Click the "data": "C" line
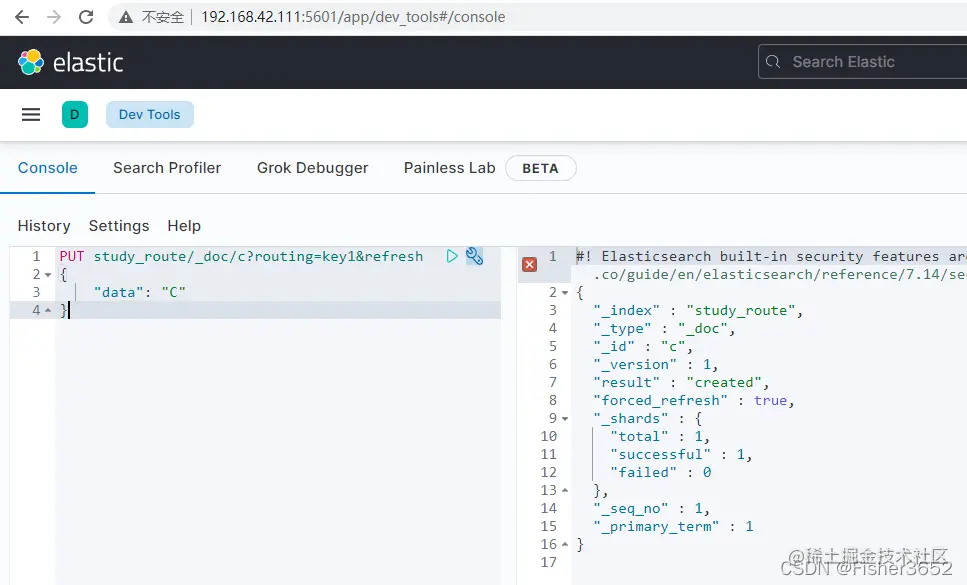This screenshot has width=967, height=585. (x=139, y=292)
